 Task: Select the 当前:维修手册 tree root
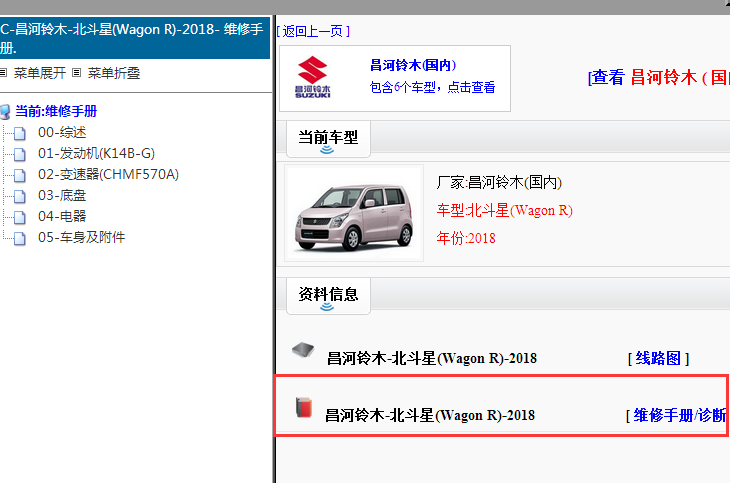click(x=56, y=111)
